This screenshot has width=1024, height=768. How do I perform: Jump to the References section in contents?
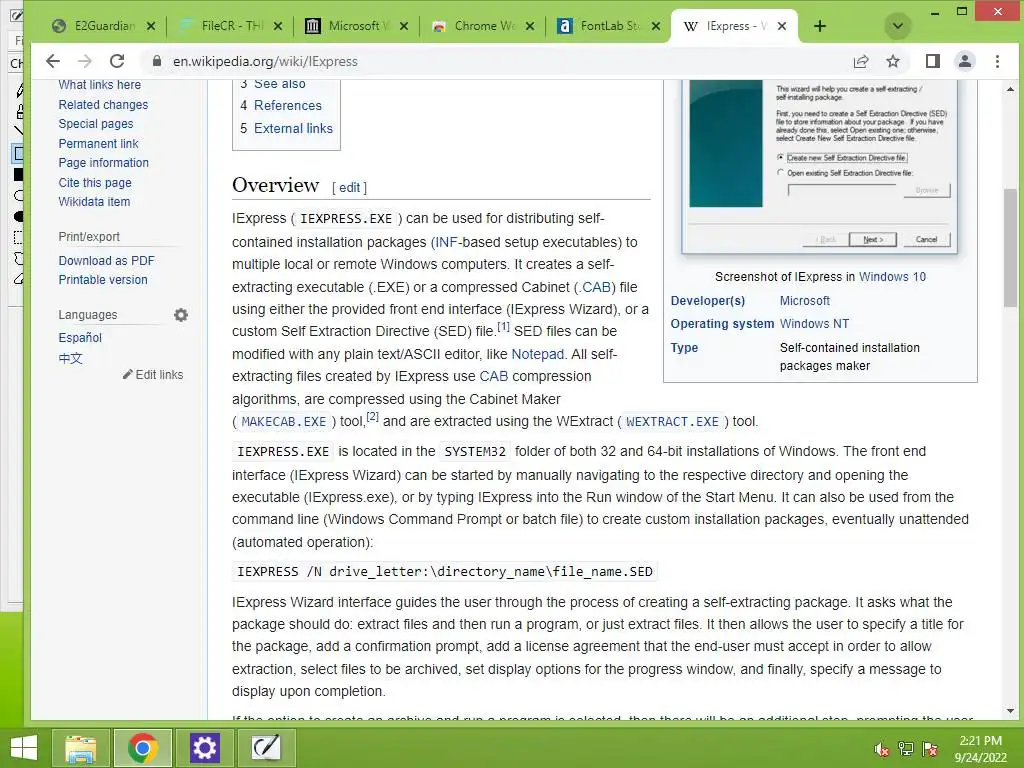288,105
